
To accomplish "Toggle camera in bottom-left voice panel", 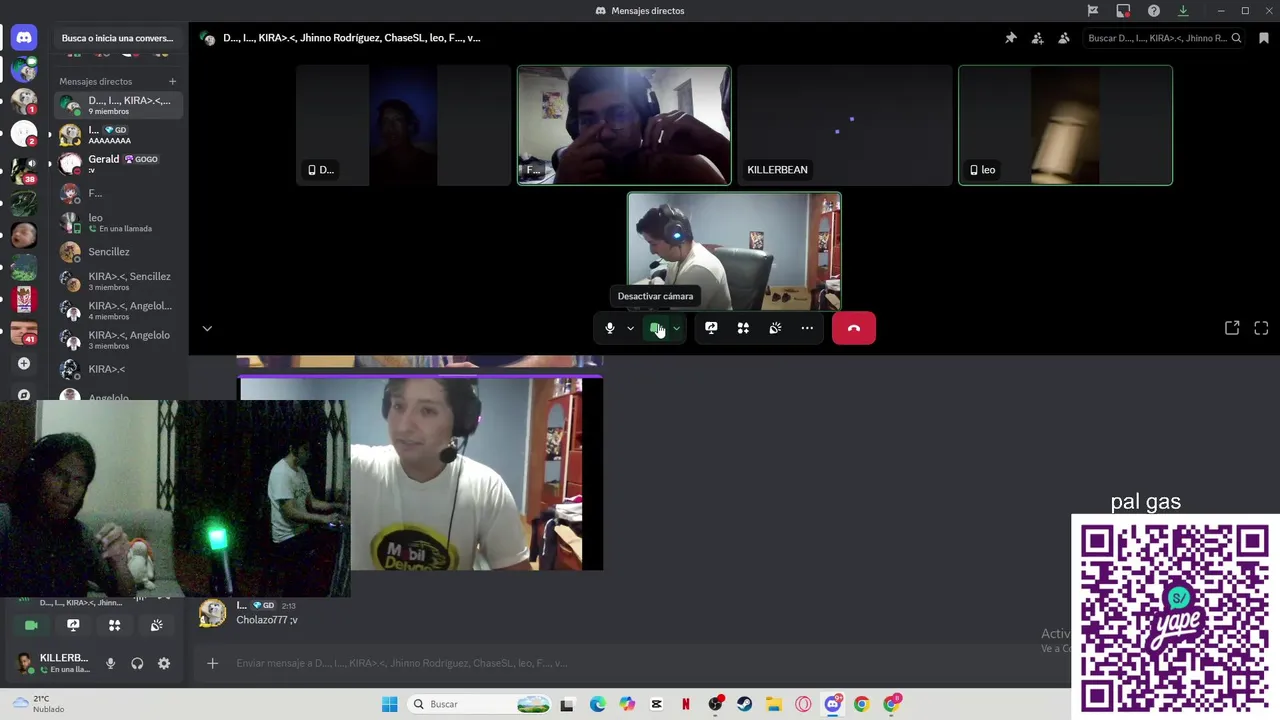I will (x=31, y=625).
